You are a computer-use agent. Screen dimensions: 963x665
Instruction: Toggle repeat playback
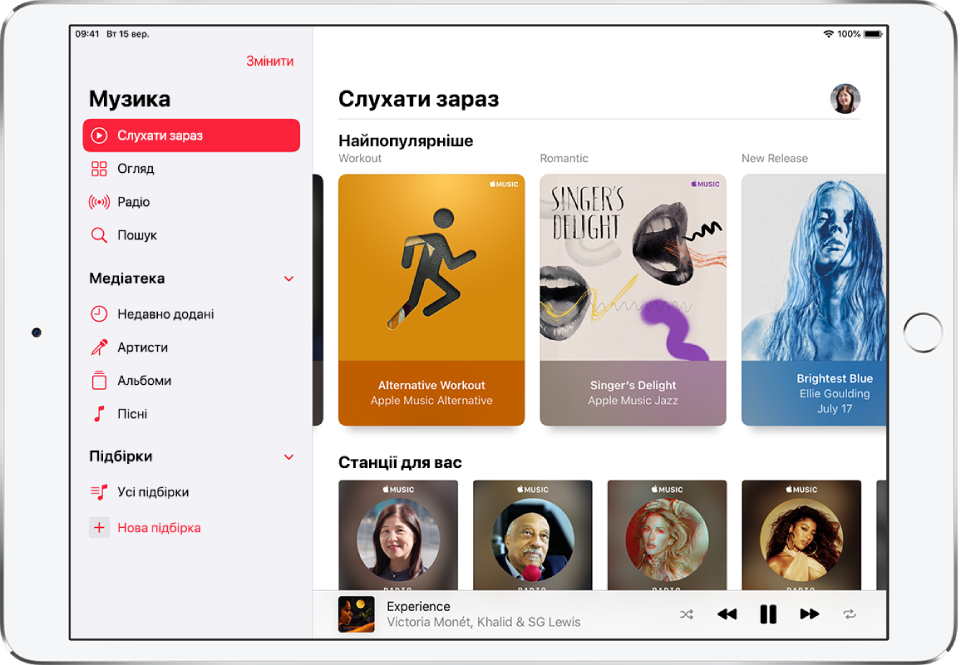pos(849,614)
